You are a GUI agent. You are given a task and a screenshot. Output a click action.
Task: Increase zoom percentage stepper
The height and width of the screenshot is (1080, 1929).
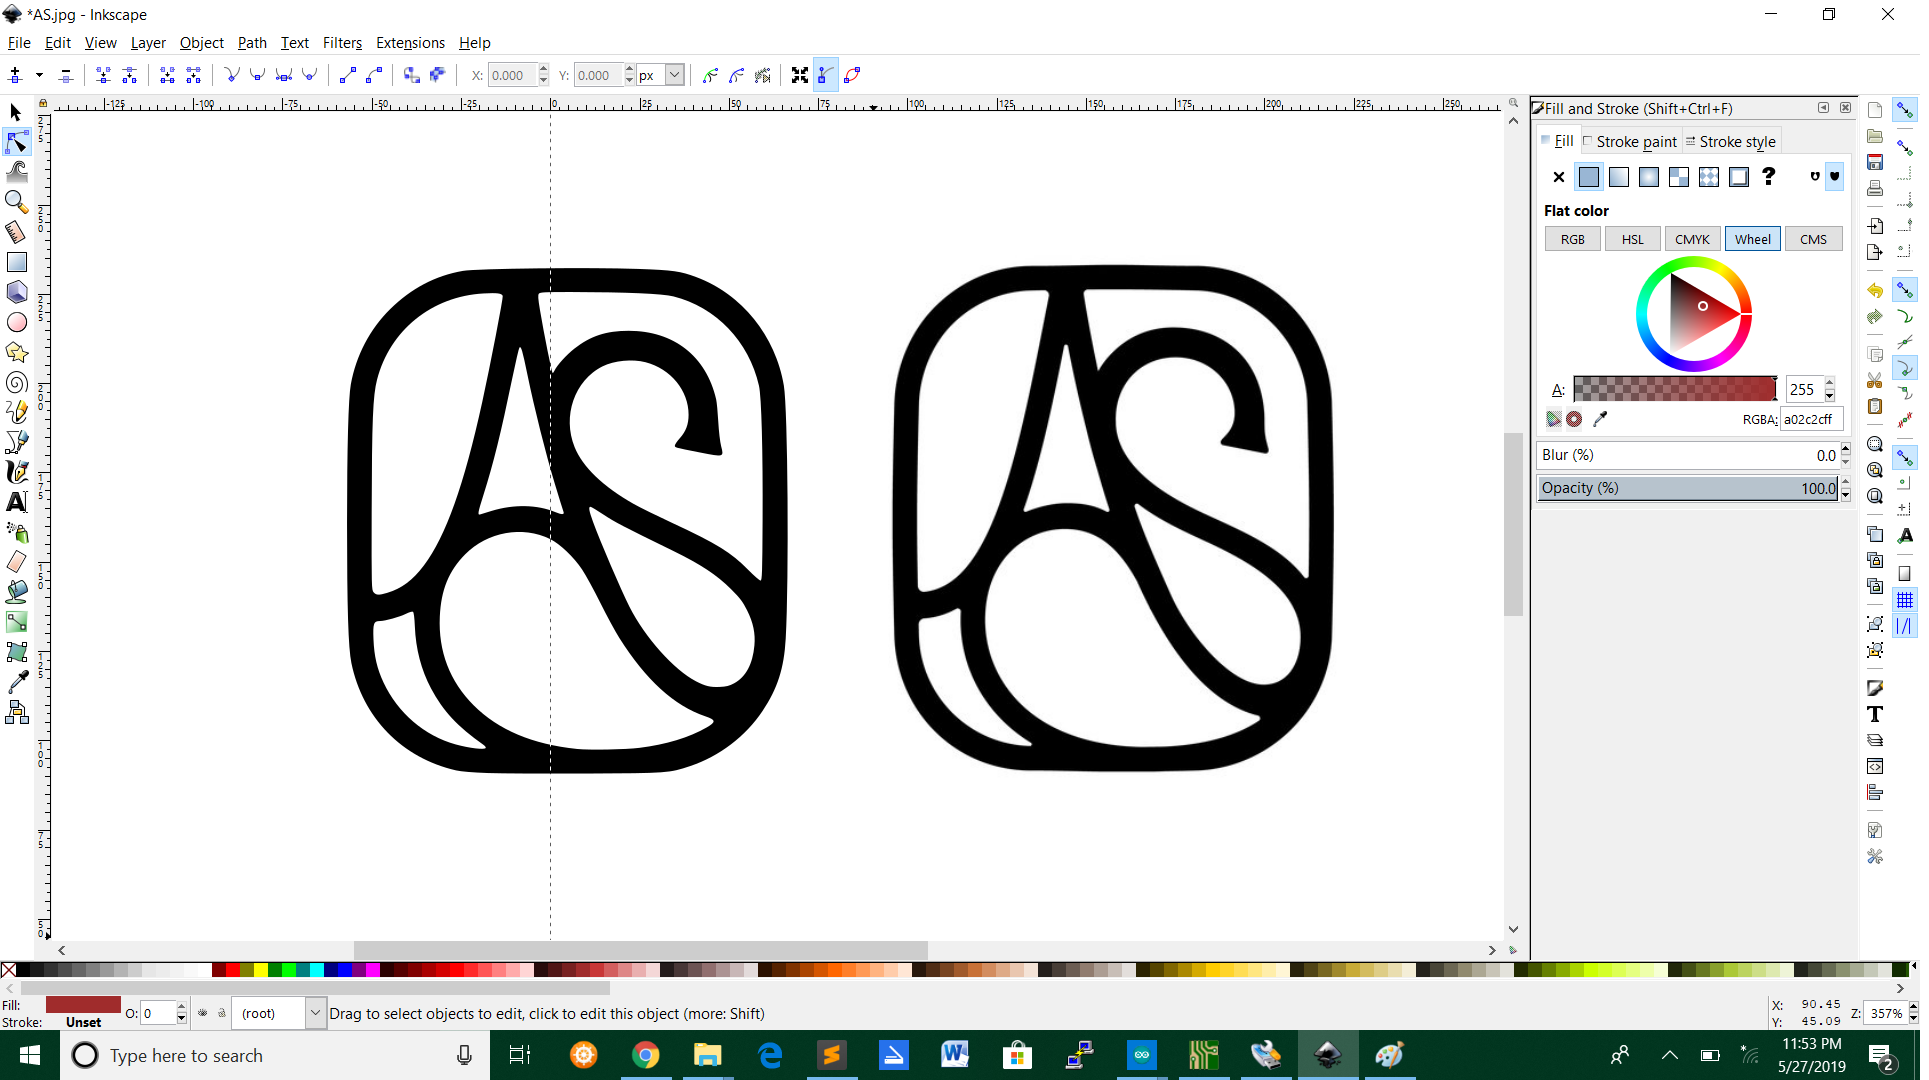tap(1913, 1007)
